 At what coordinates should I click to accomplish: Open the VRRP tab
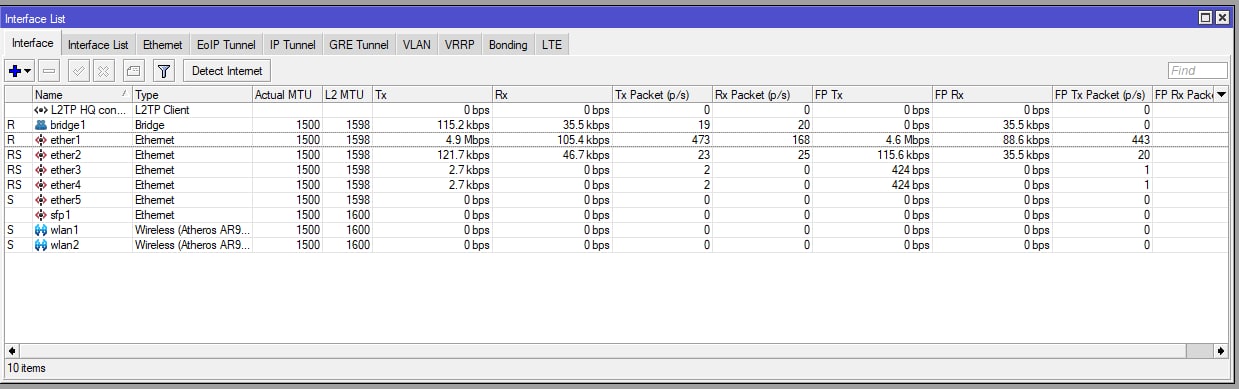click(460, 45)
